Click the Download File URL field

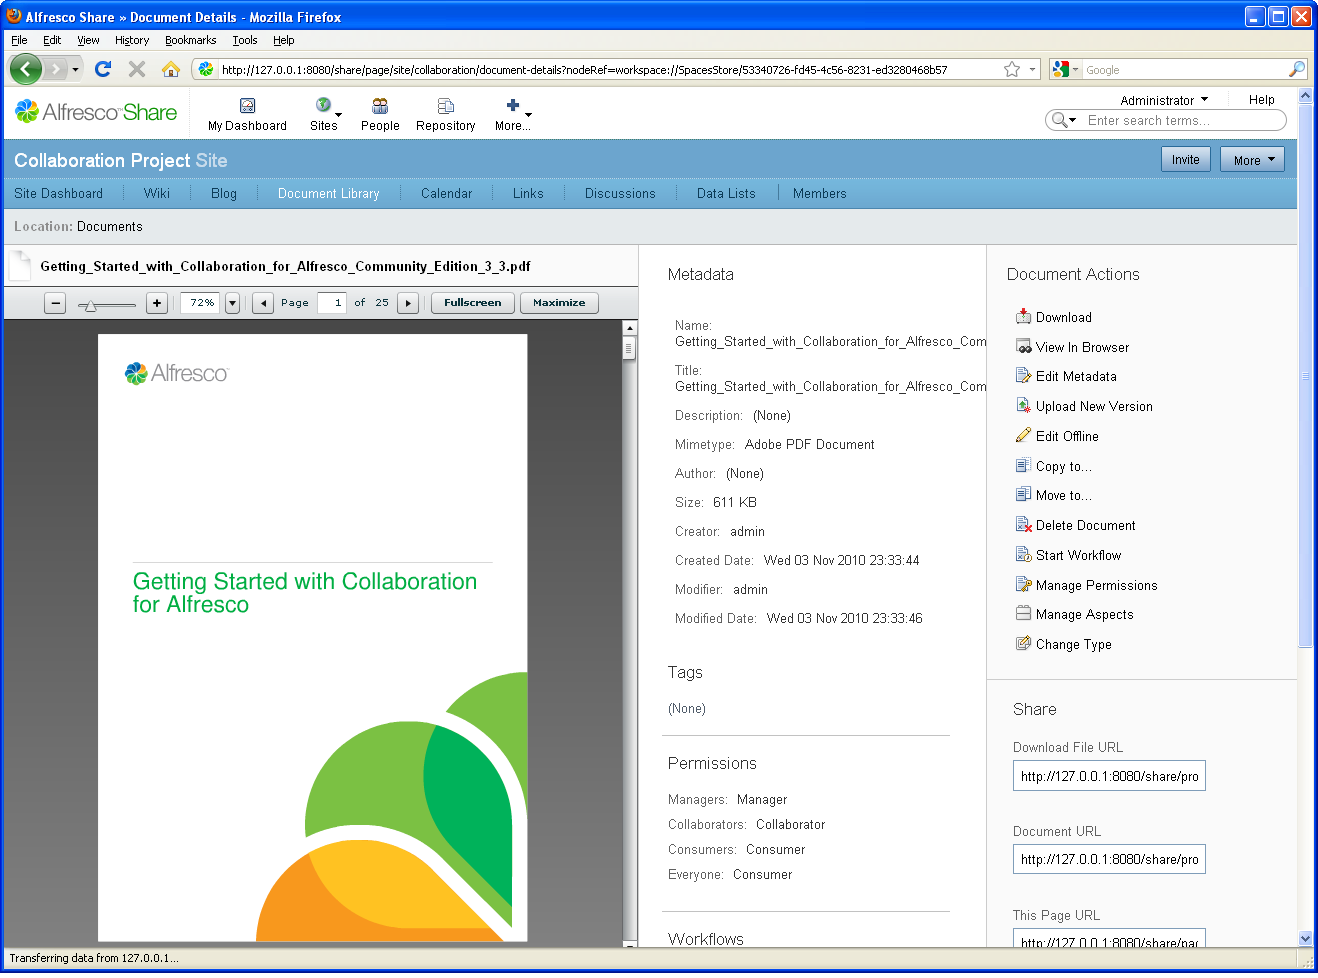click(1109, 776)
